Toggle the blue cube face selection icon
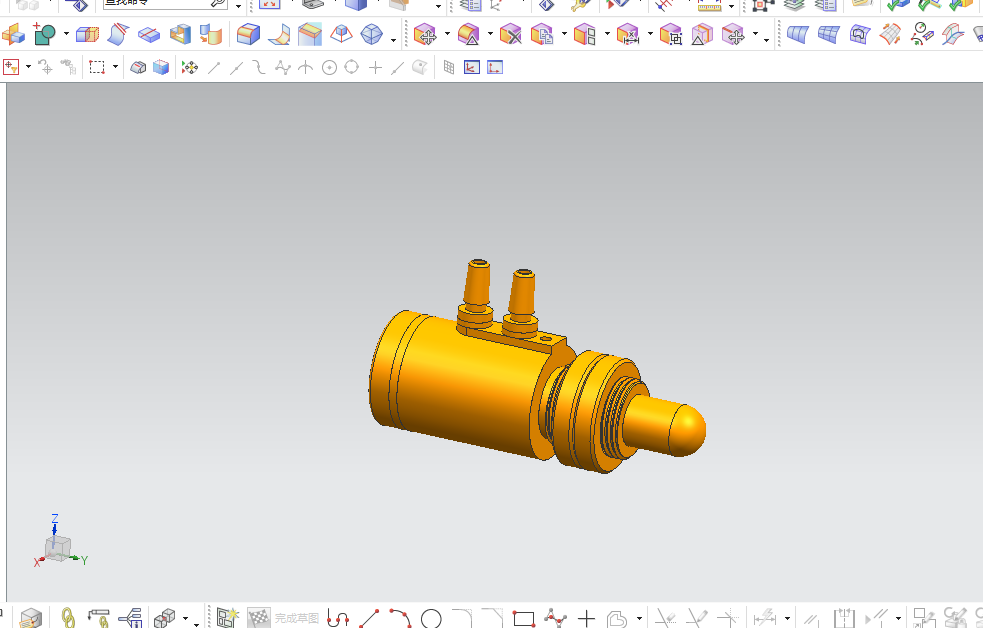This screenshot has width=983, height=628. pyautogui.click(x=161, y=67)
